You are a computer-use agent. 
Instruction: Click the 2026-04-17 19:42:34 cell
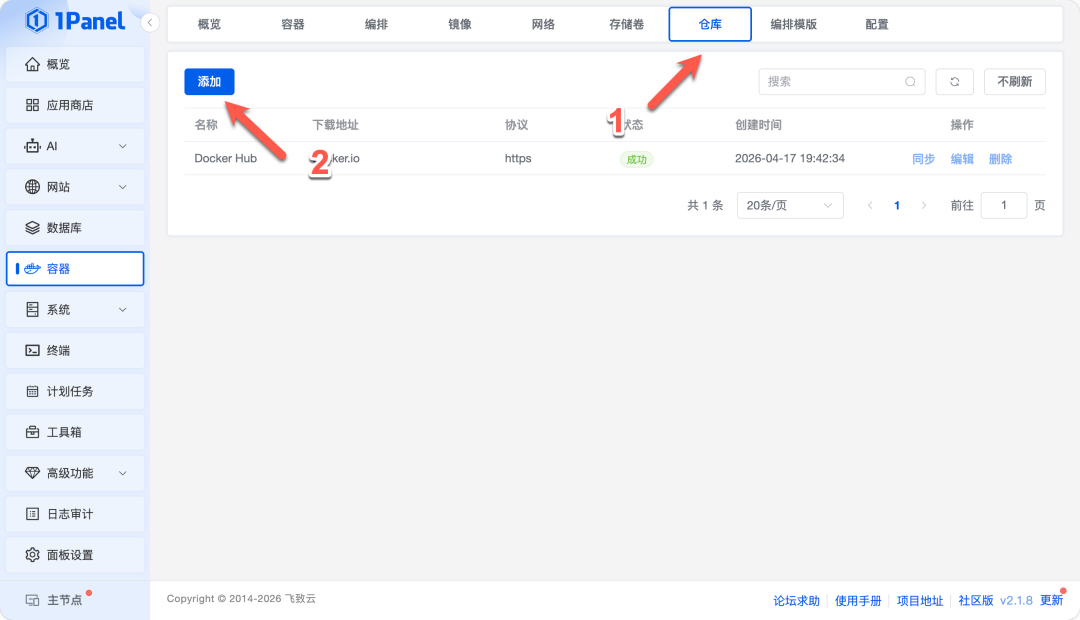click(x=789, y=158)
